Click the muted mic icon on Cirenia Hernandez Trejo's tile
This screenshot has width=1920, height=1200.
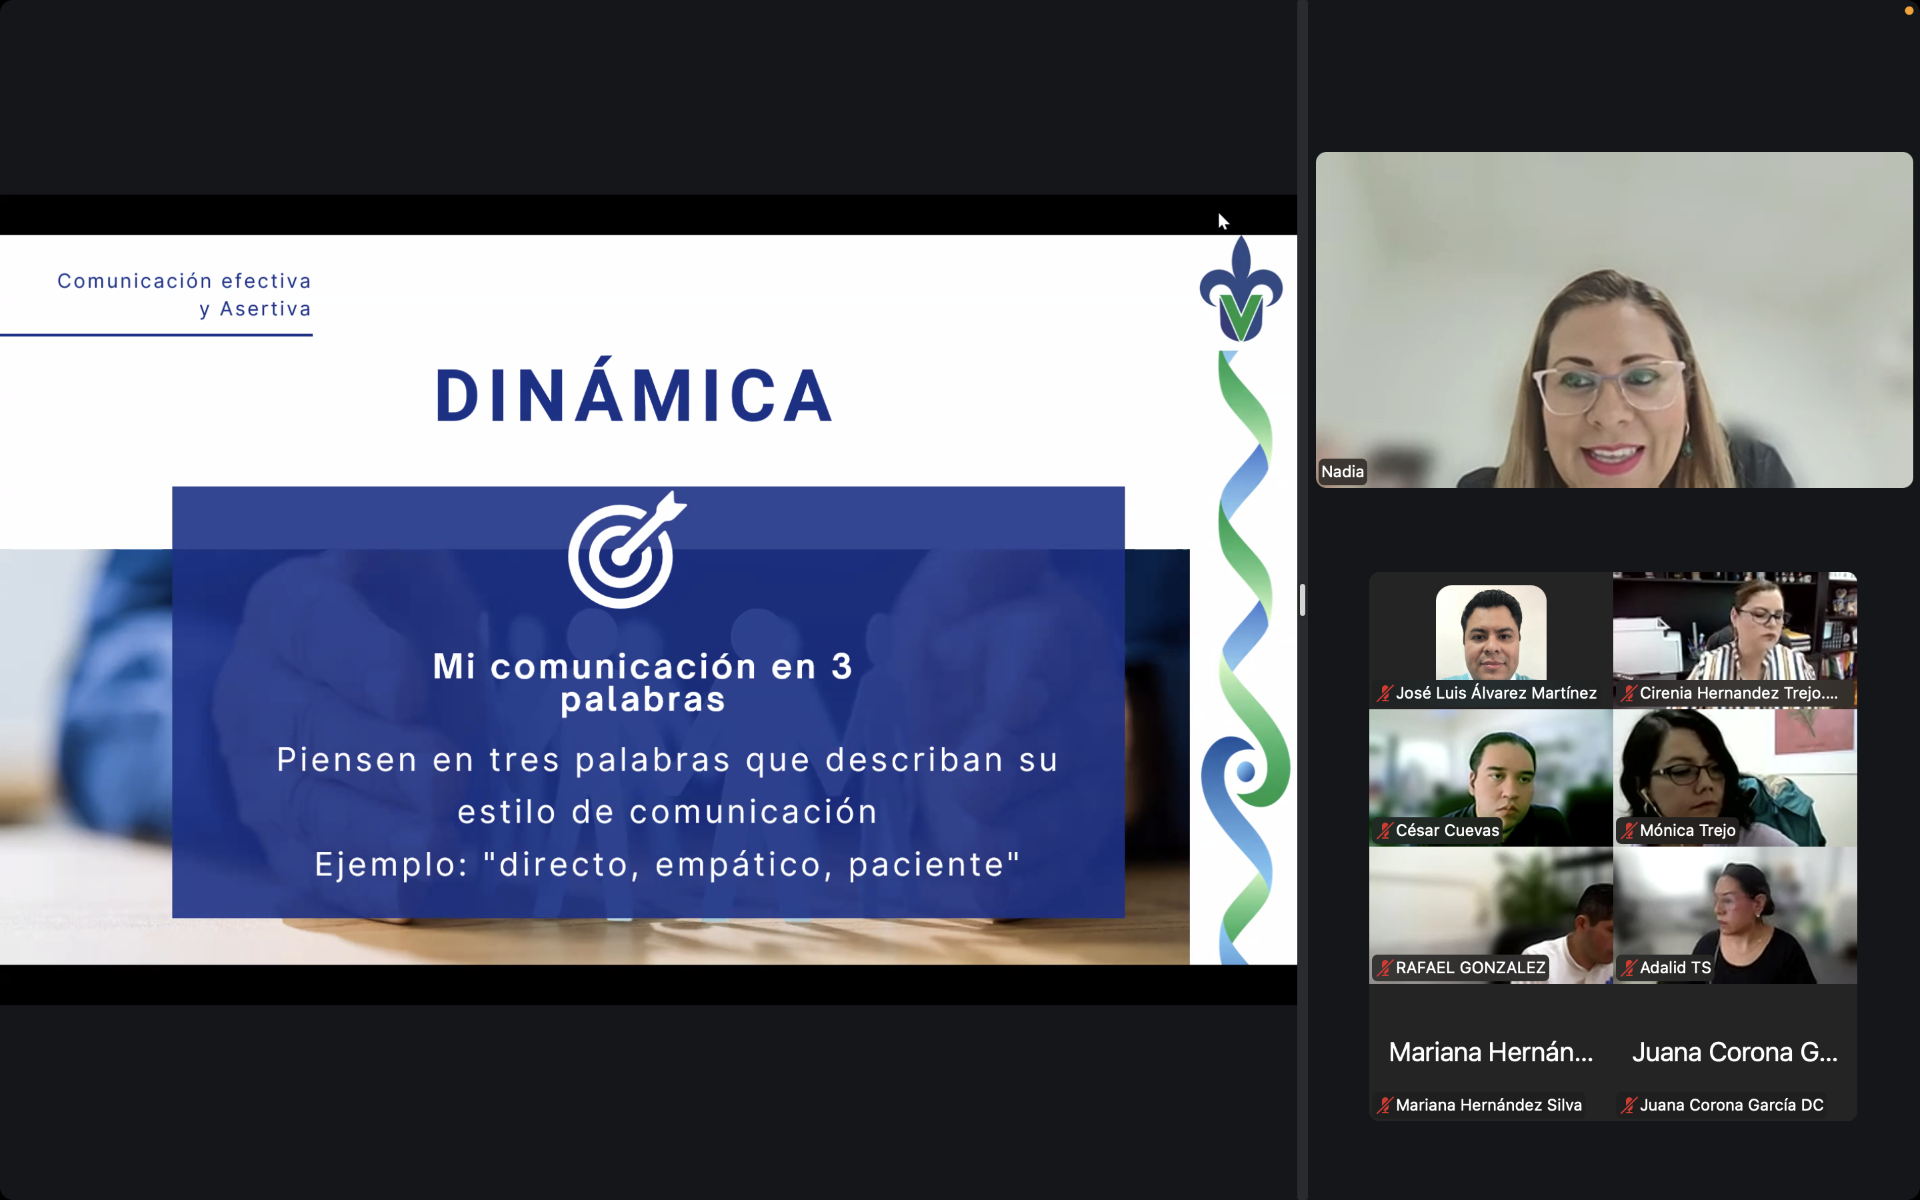1628,693
